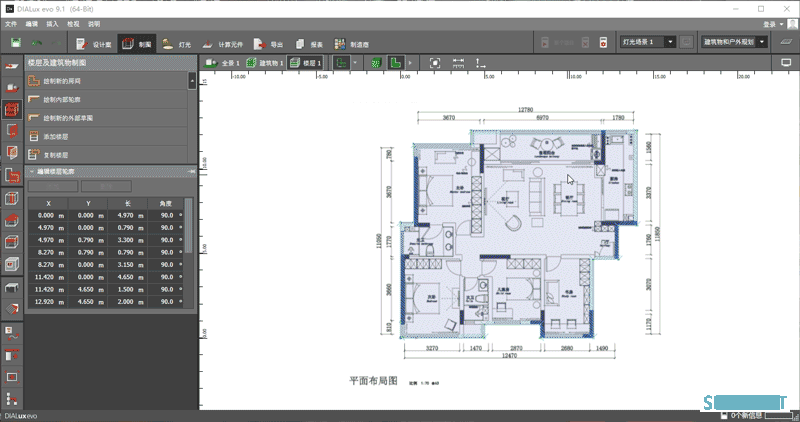Click the room elements sidebar icon
800x422 pixels.
click(12, 175)
